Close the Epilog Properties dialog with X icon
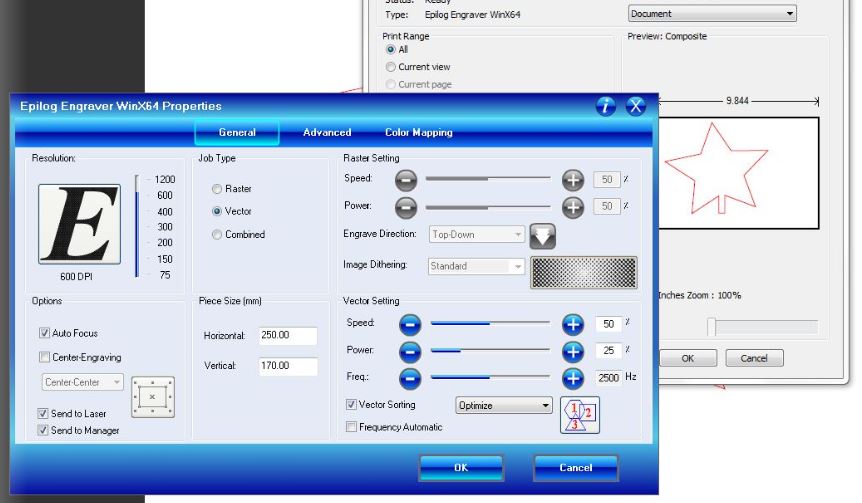Screen dimensions: 862x503 coord(636,106)
